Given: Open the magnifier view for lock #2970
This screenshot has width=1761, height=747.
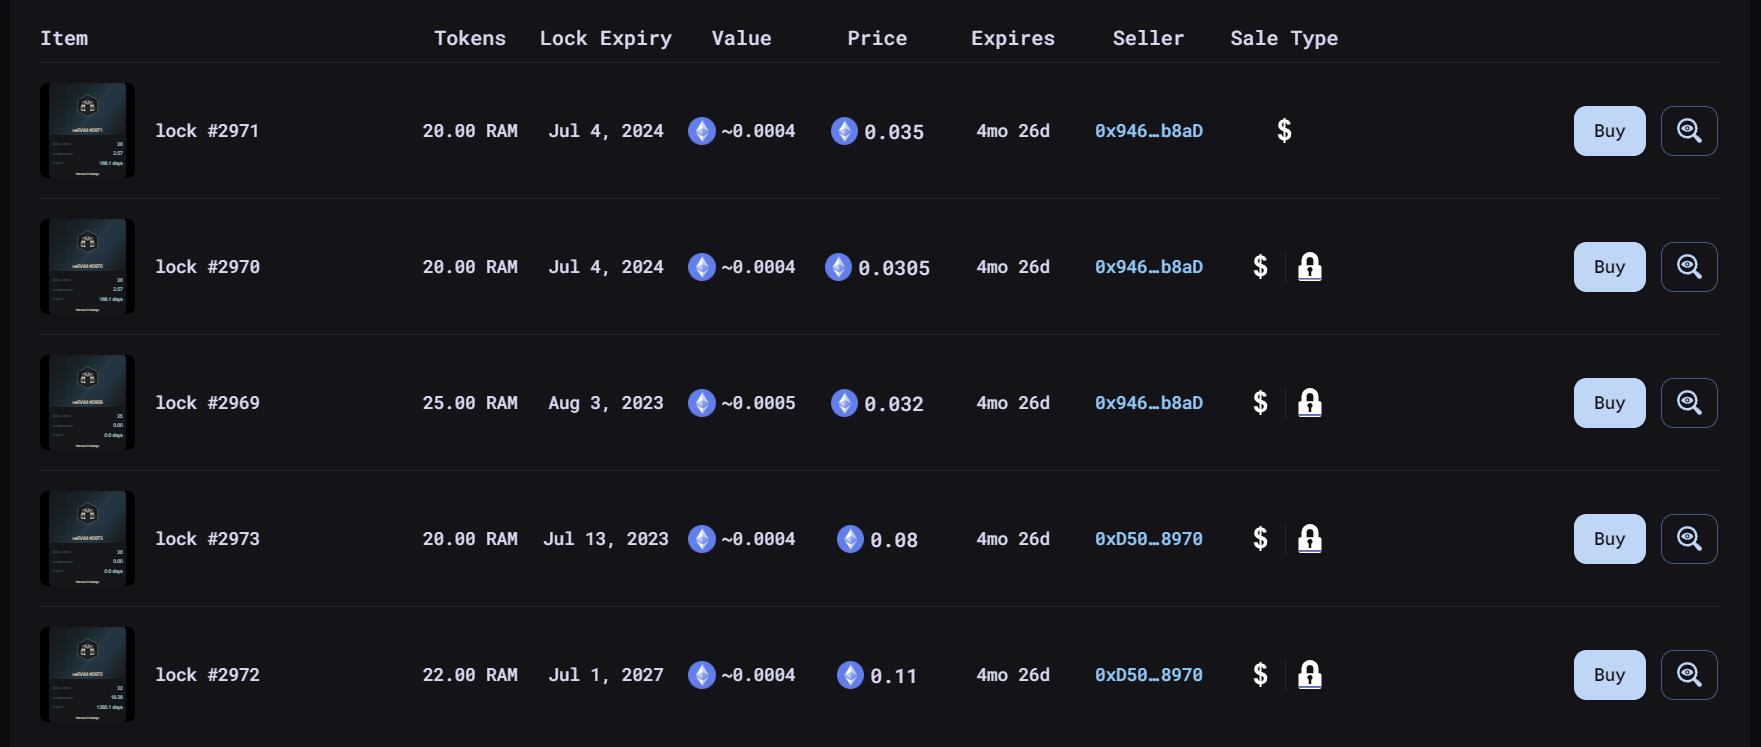Looking at the screenshot, I should [x=1689, y=267].
